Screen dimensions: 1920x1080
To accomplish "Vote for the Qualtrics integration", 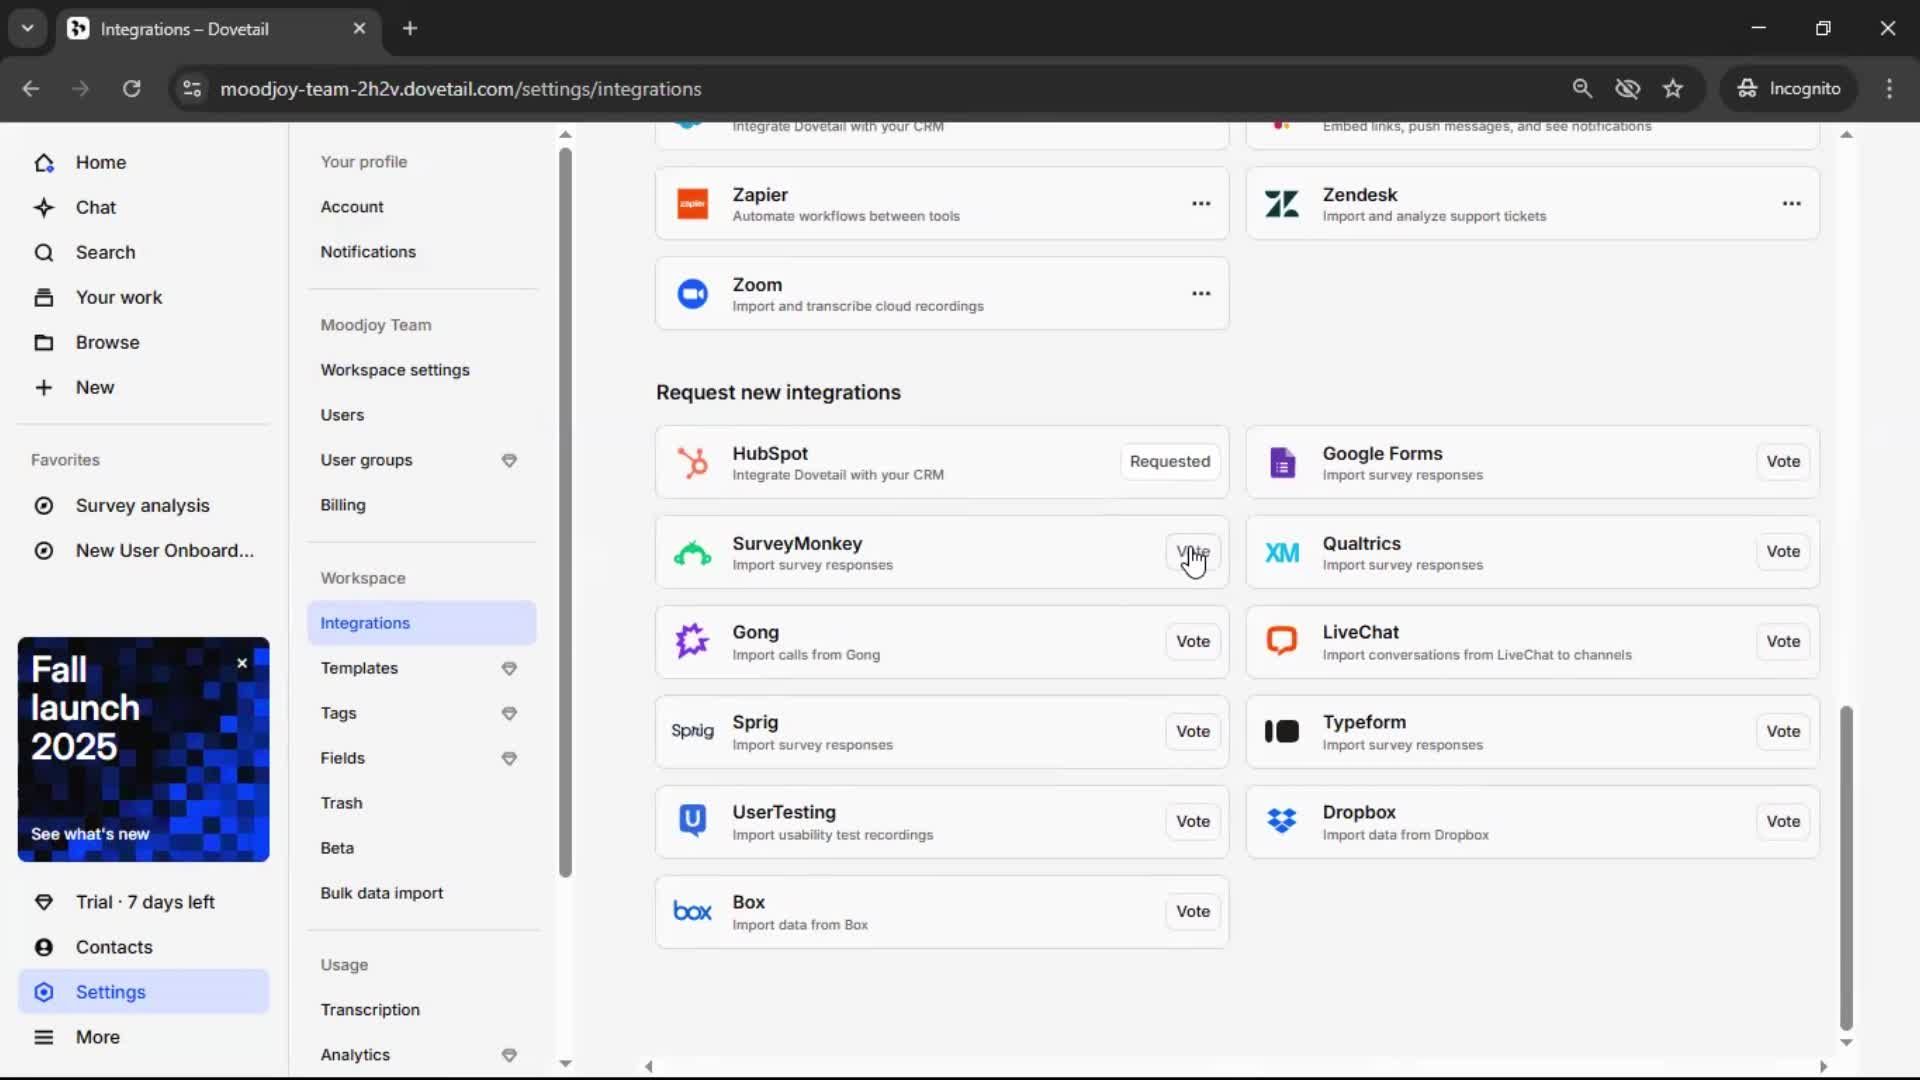I will (x=1782, y=552).
